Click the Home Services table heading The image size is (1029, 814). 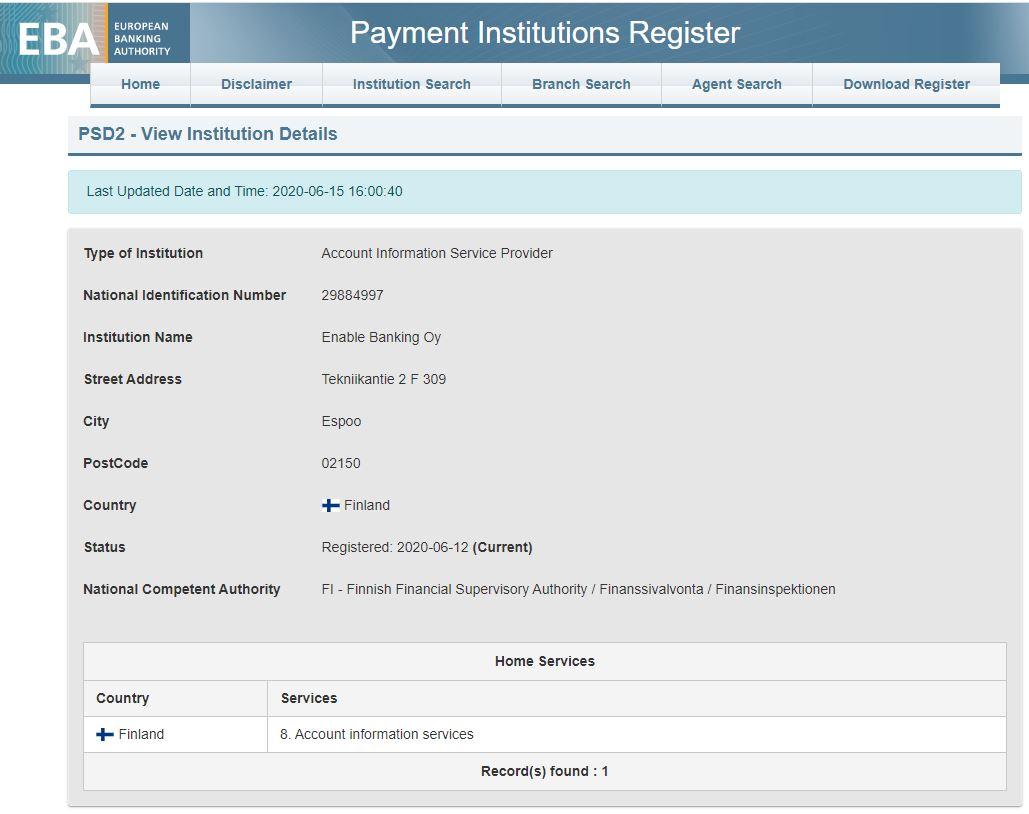(x=545, y=662)
